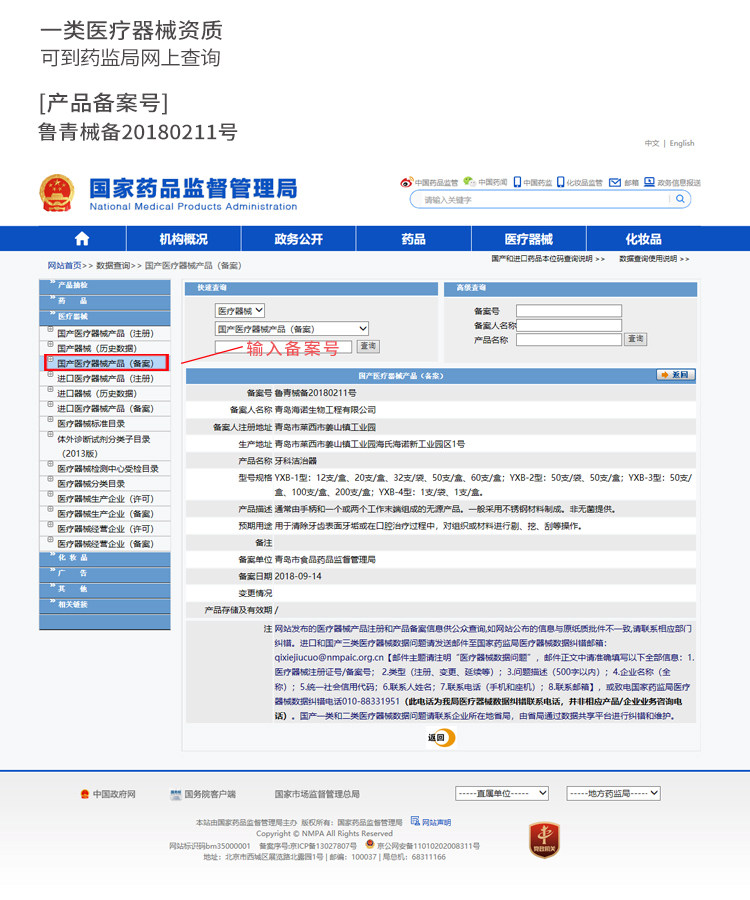
Task: Click the 京公网安备 police badge icon
Action: click(x=370, y=844)
